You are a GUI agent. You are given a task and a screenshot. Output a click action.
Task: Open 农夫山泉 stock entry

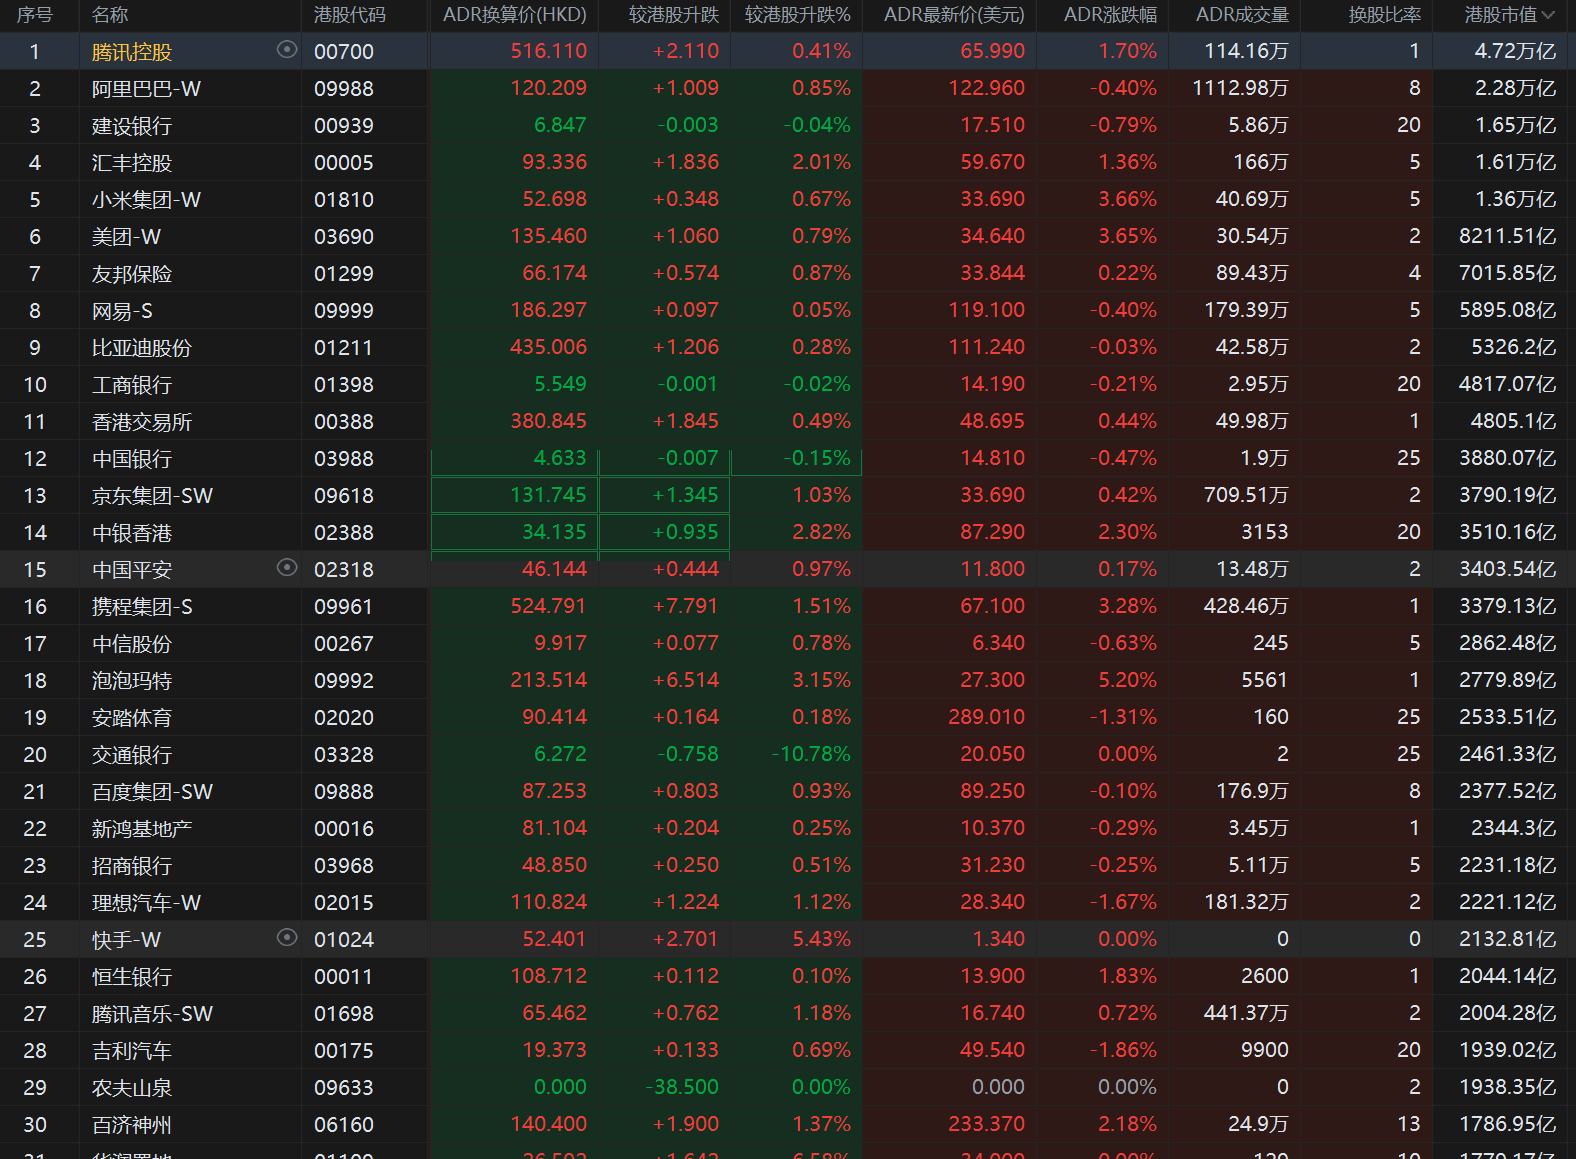pos(132,1087)
